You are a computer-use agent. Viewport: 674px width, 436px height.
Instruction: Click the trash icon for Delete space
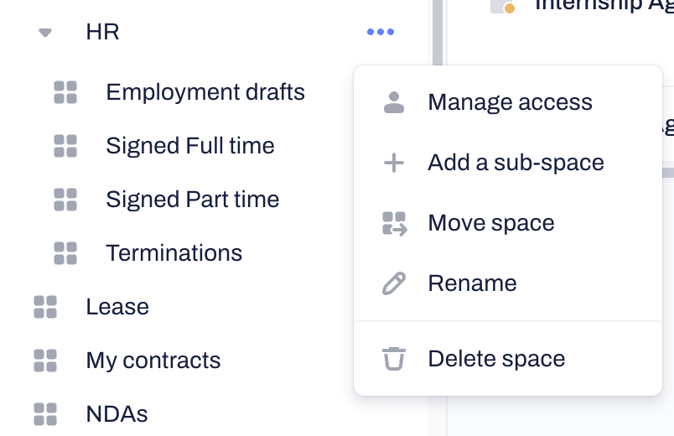[x=394, y=359]
